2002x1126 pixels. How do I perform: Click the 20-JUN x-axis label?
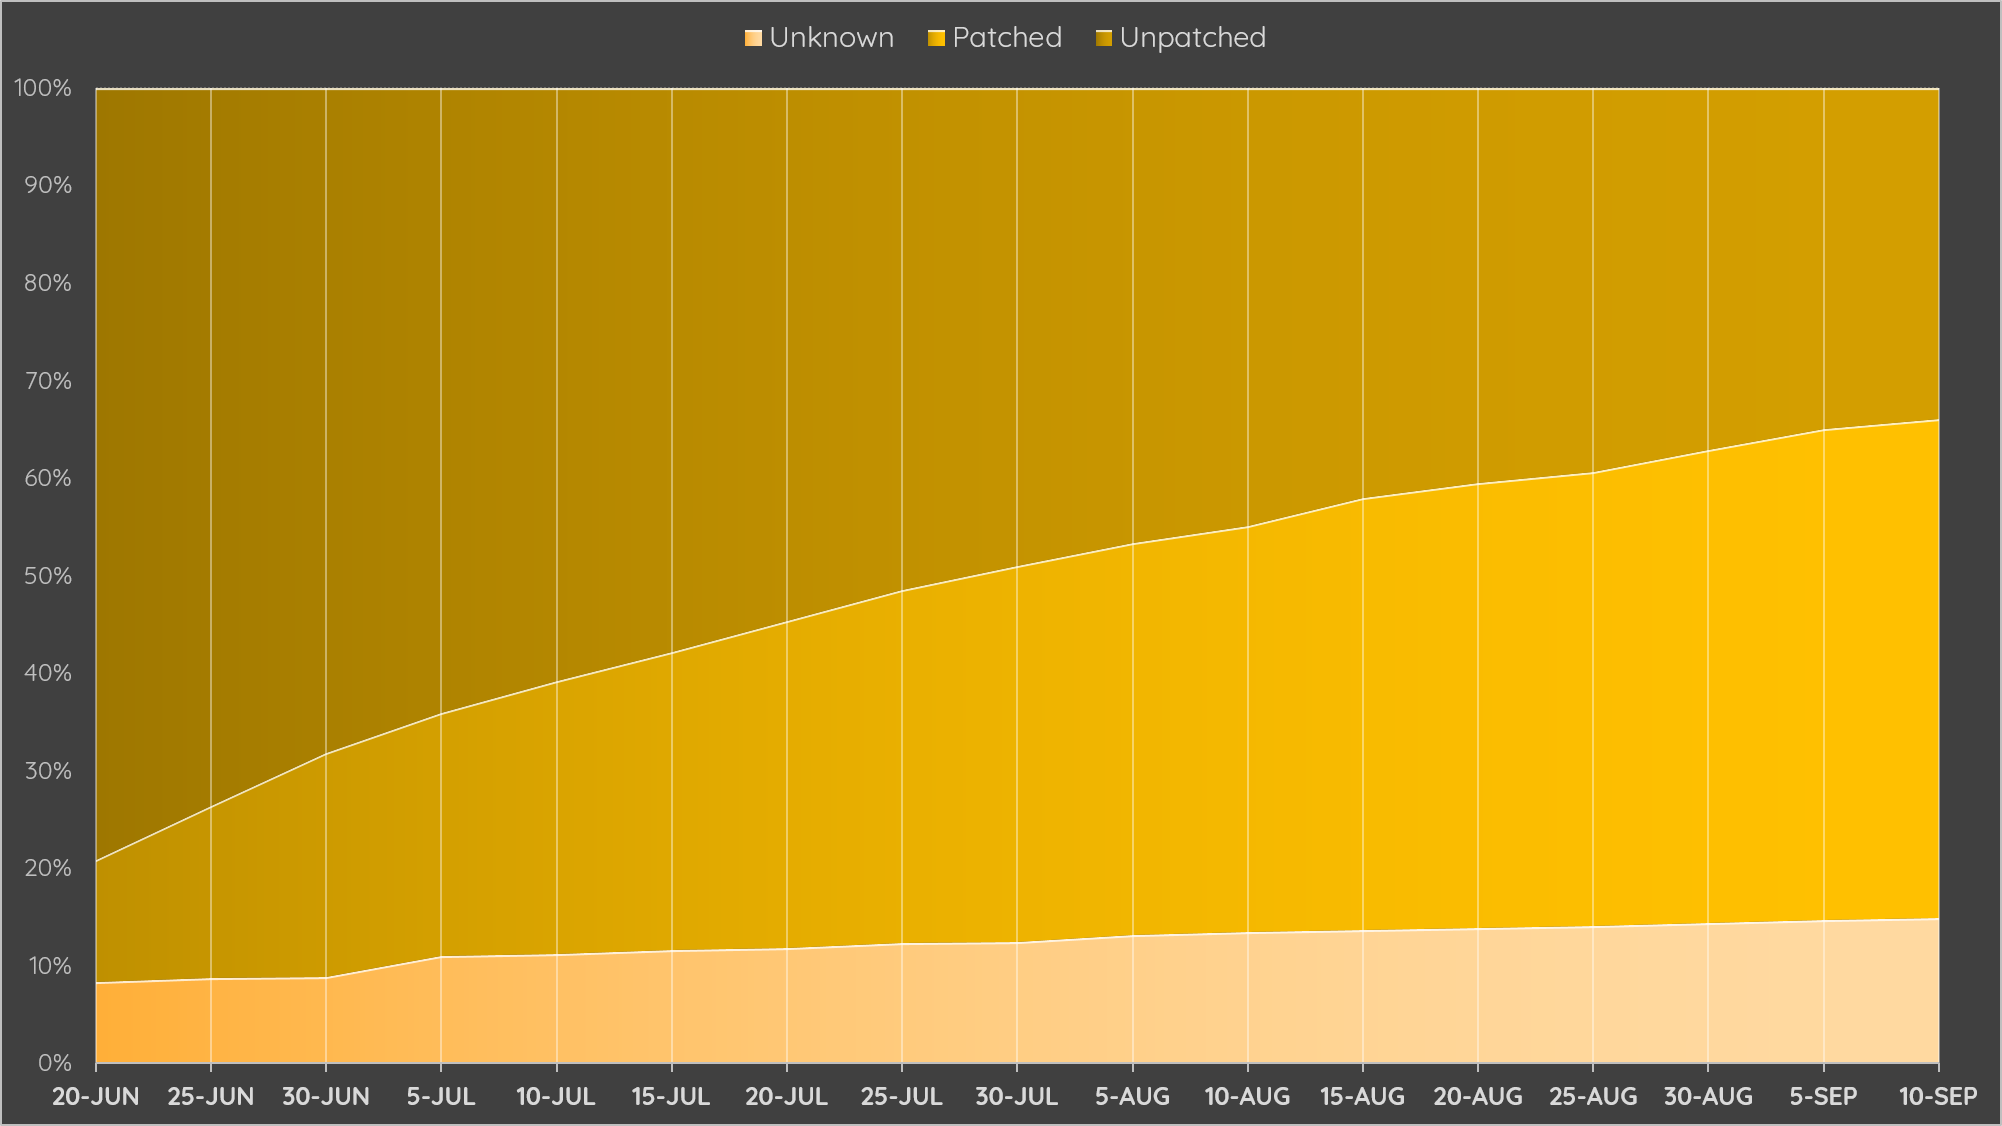point(96,1096)
